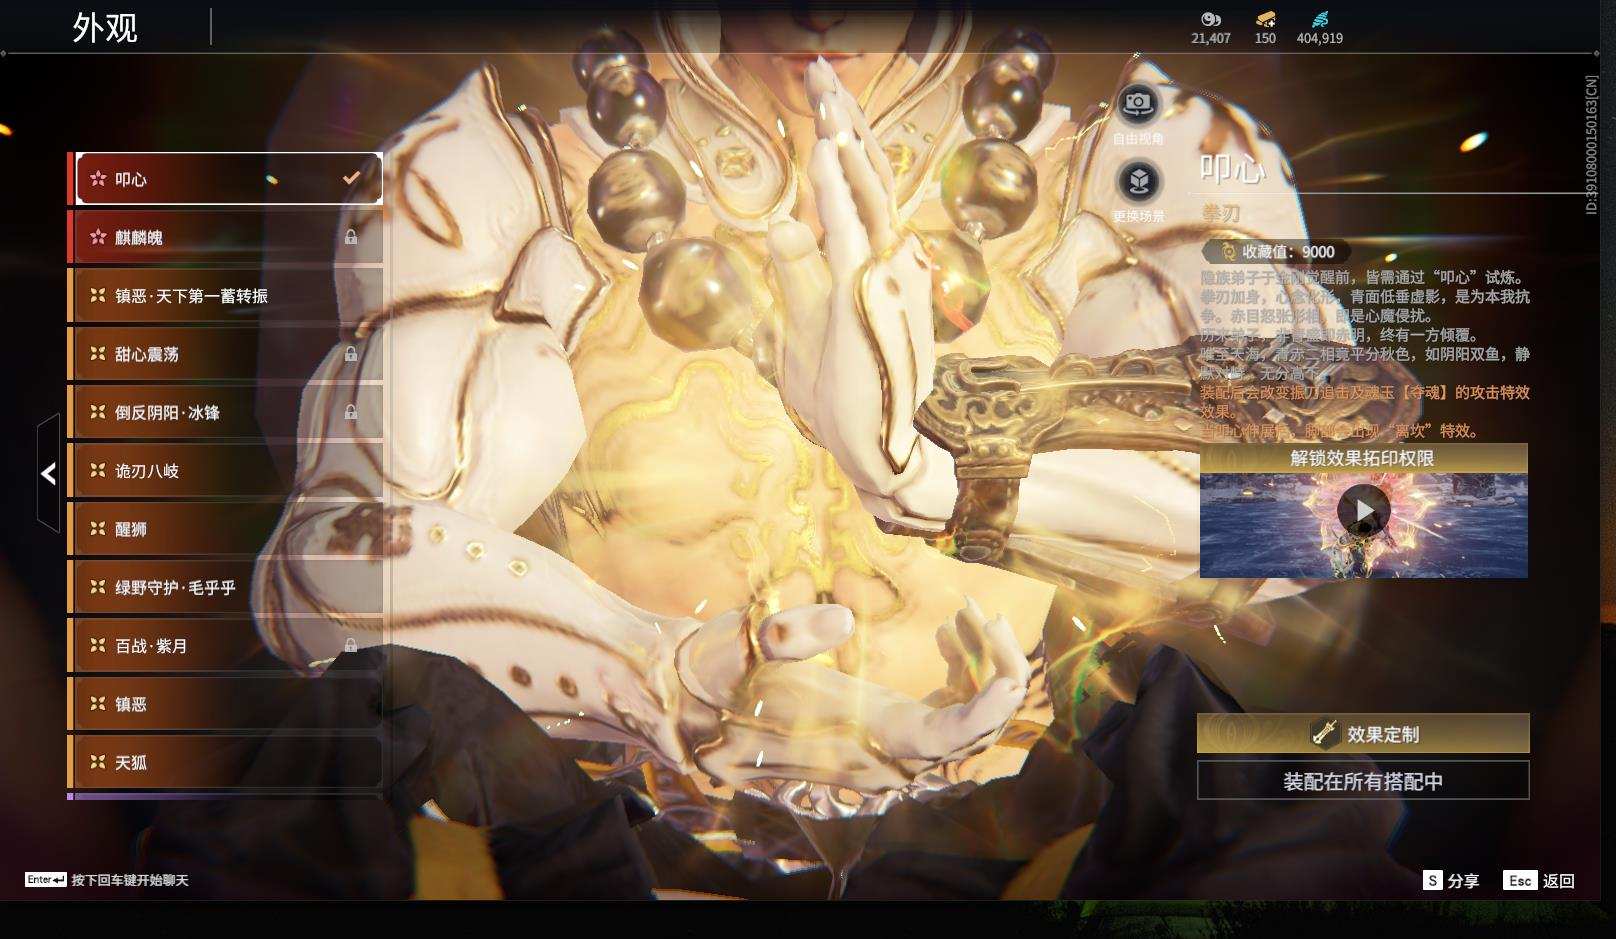Click the S key share icon
This screenshot has height=939, width=1616.
[x=1433, y=880]
